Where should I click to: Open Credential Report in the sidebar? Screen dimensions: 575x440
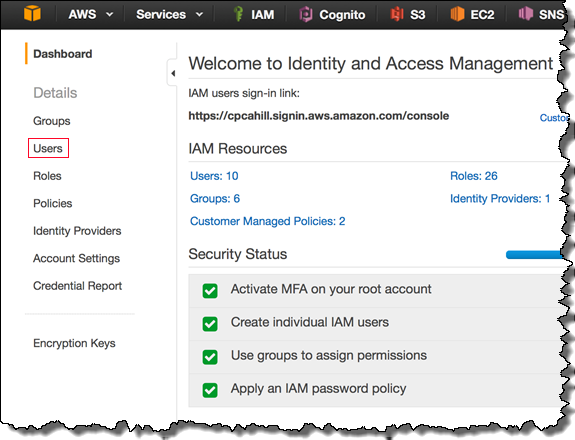pos(78,286)
